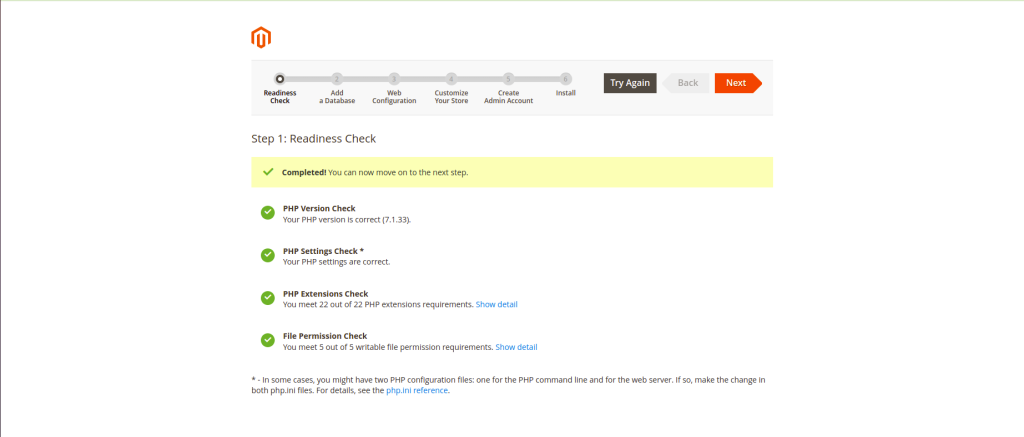
Task: Select step 6 Install in wizard
Action: (x=565, y=78)
